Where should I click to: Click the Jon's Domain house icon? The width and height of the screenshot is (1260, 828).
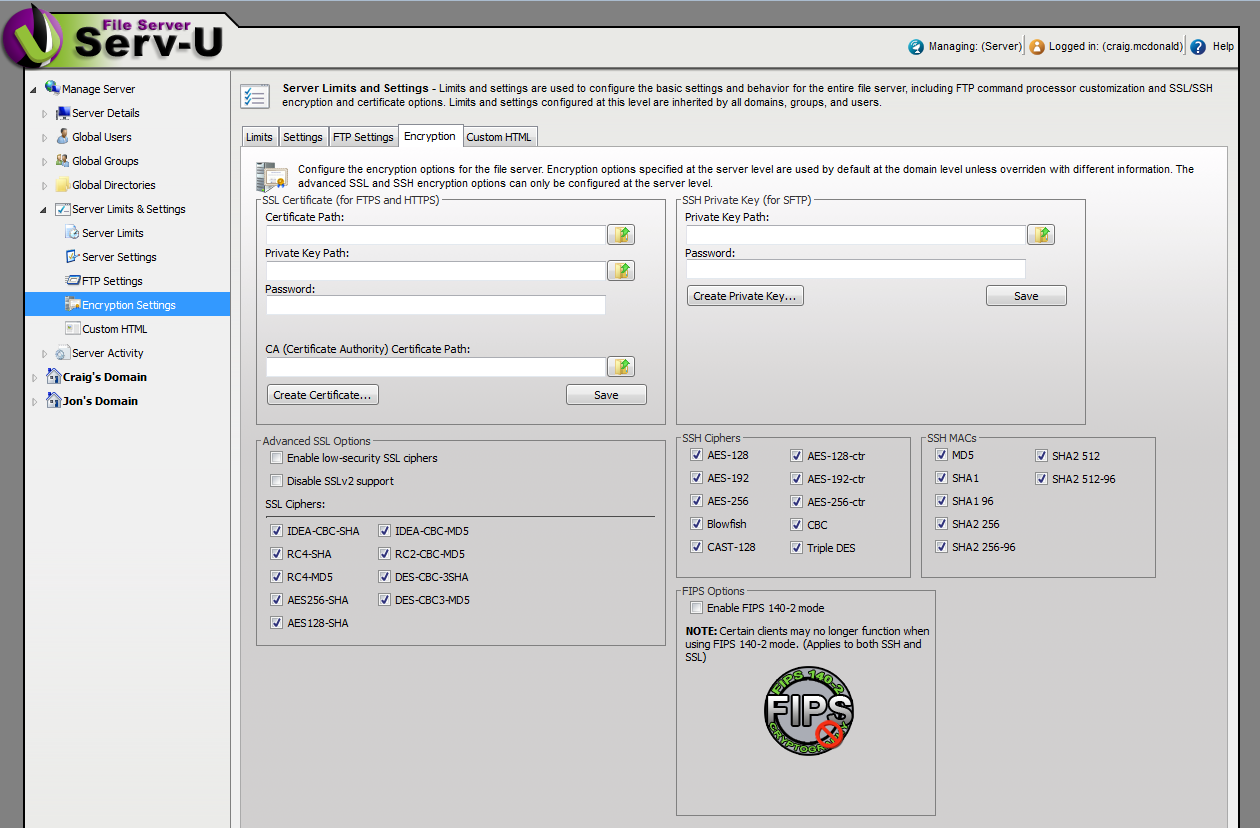pos(53,401)
